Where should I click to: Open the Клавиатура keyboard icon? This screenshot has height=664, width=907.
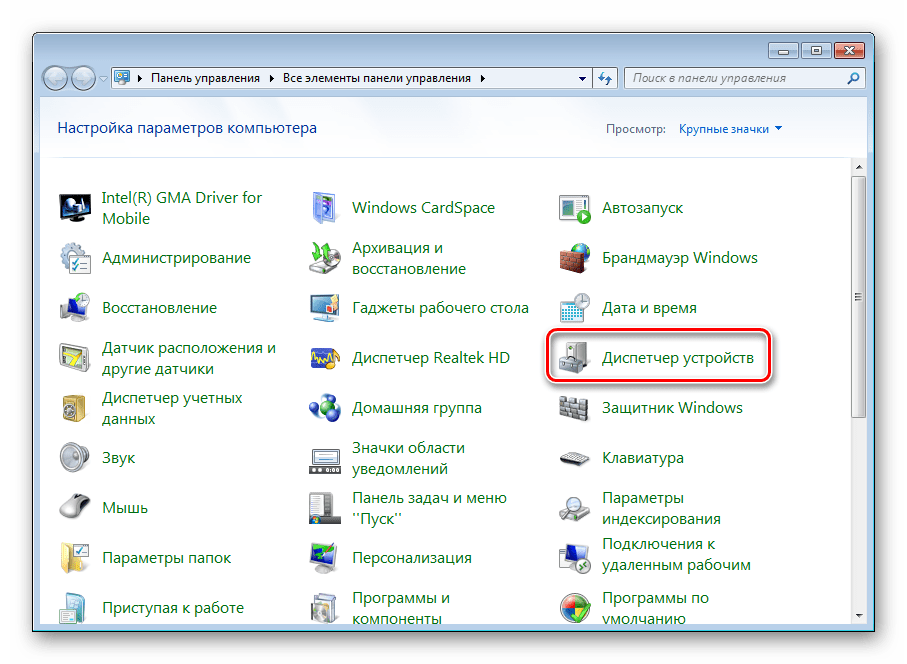[575, 458]
